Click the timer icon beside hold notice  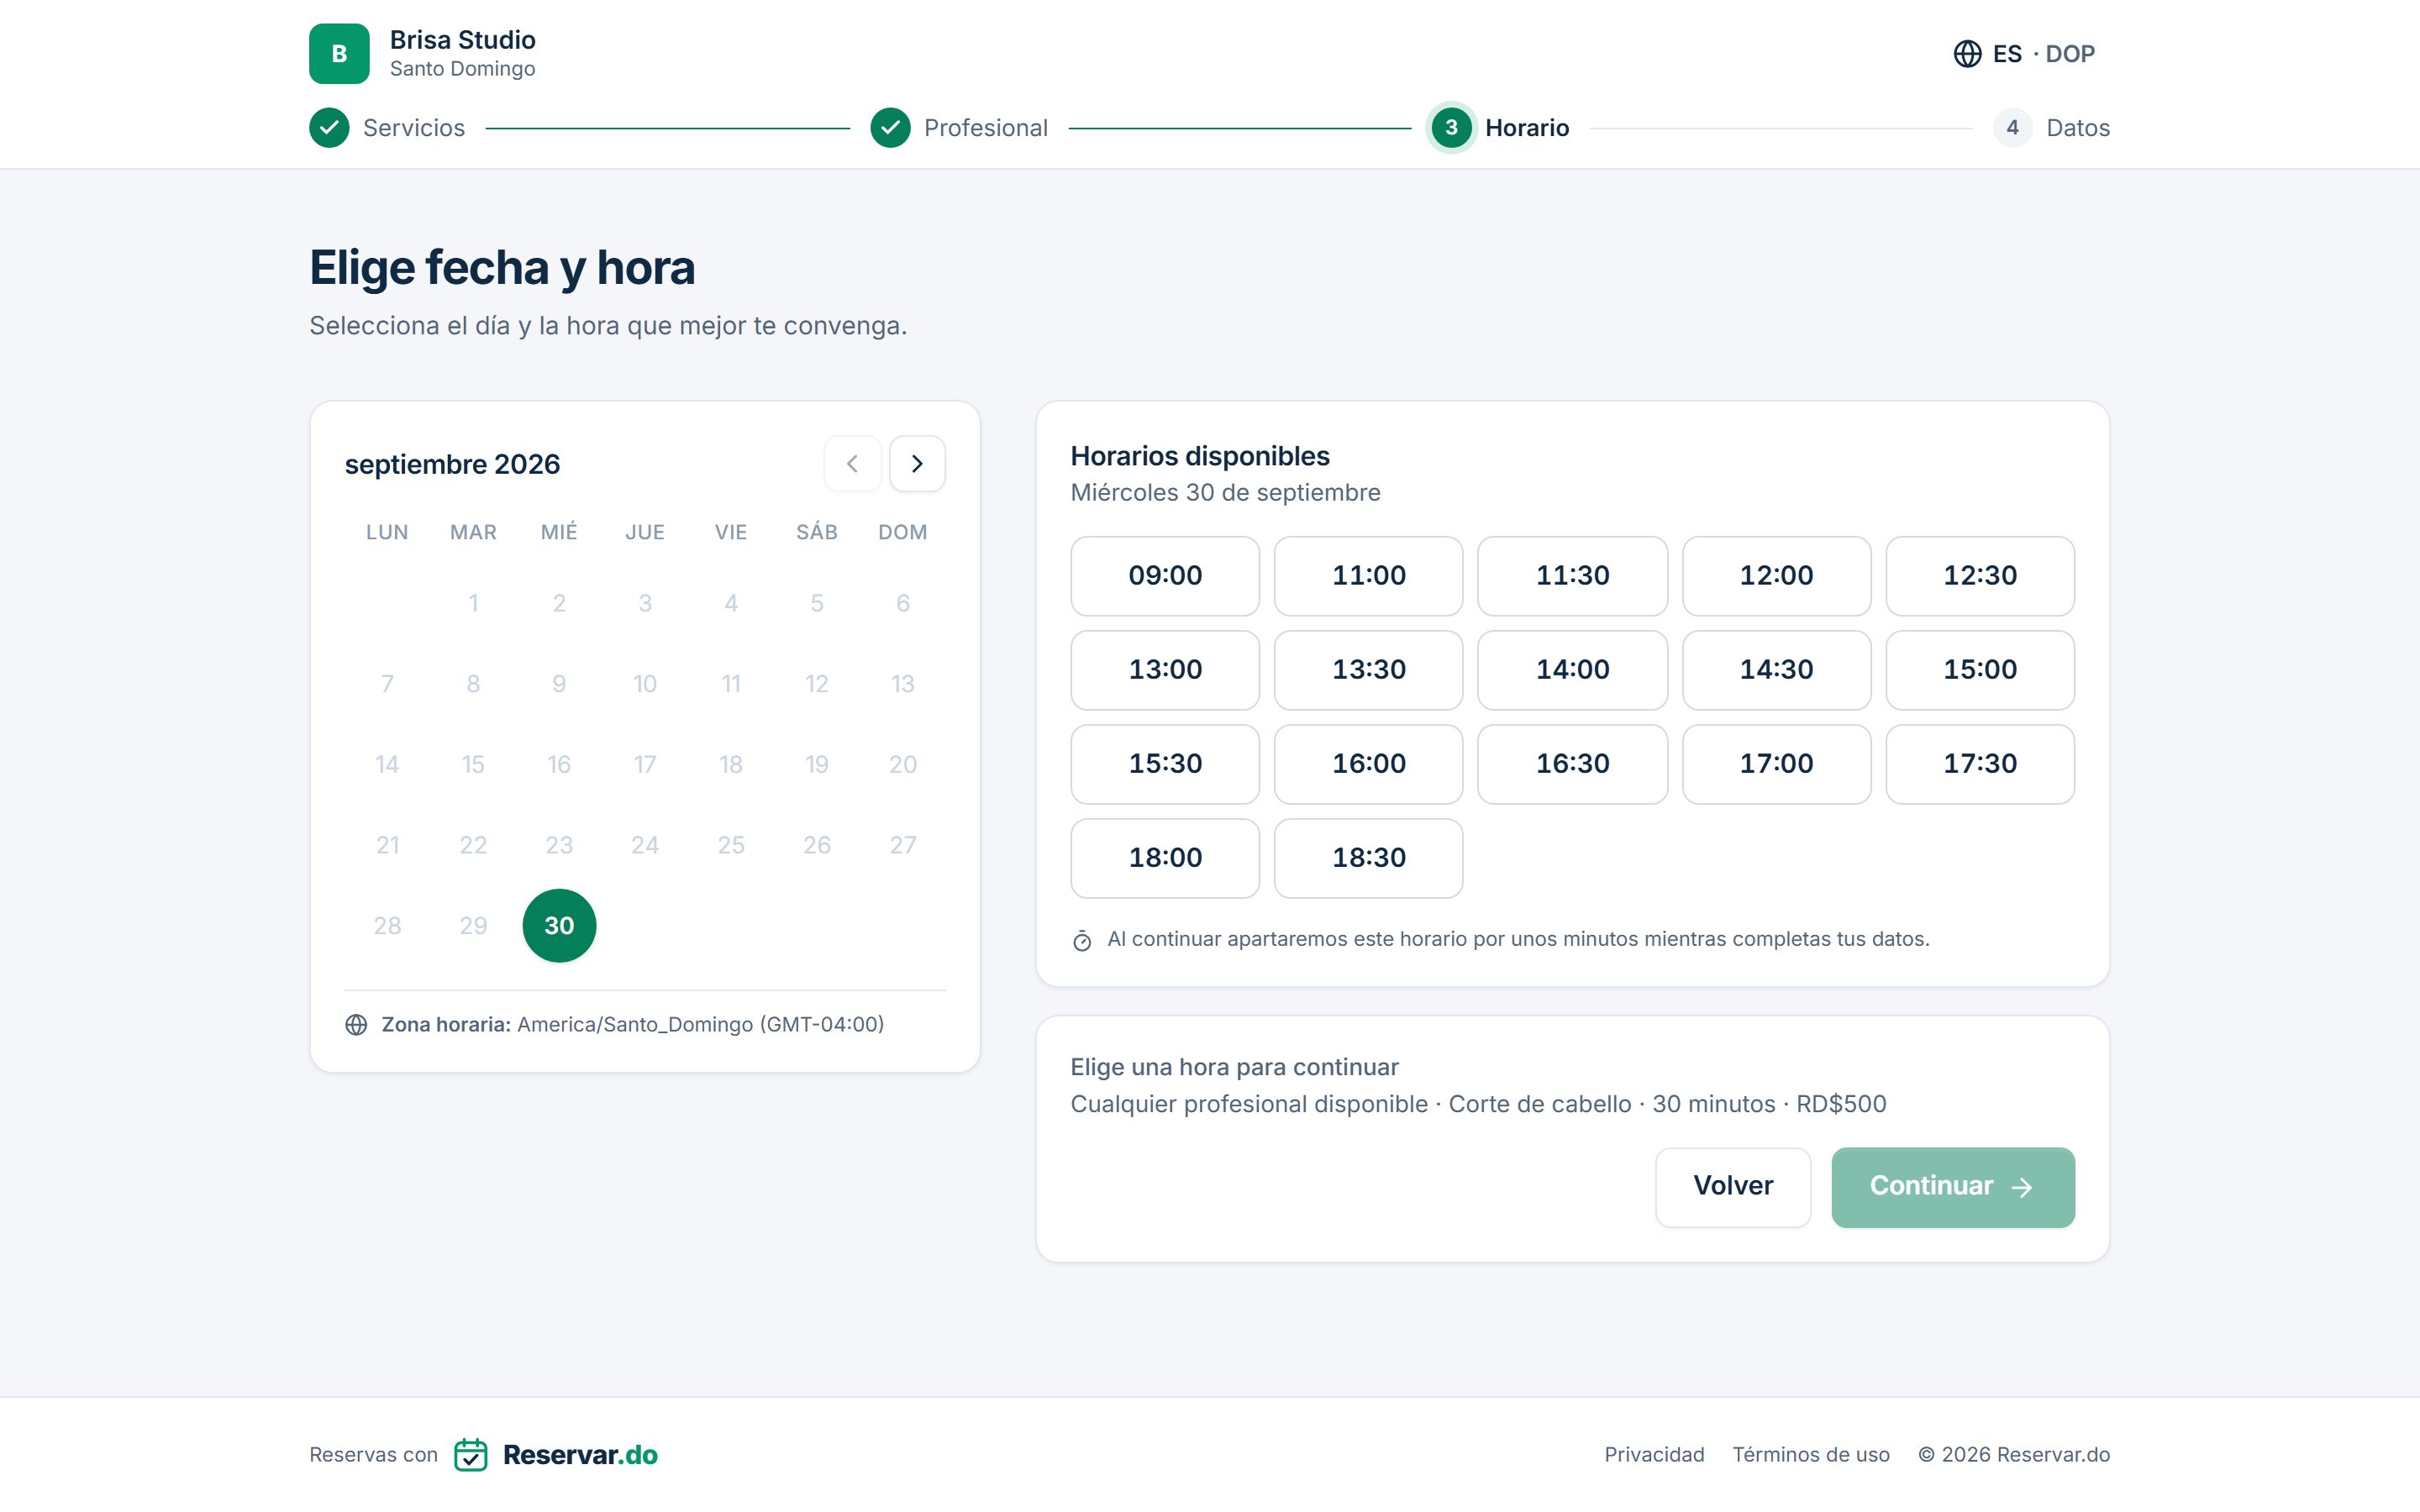pyautogui.click(x=1082, y=941)
